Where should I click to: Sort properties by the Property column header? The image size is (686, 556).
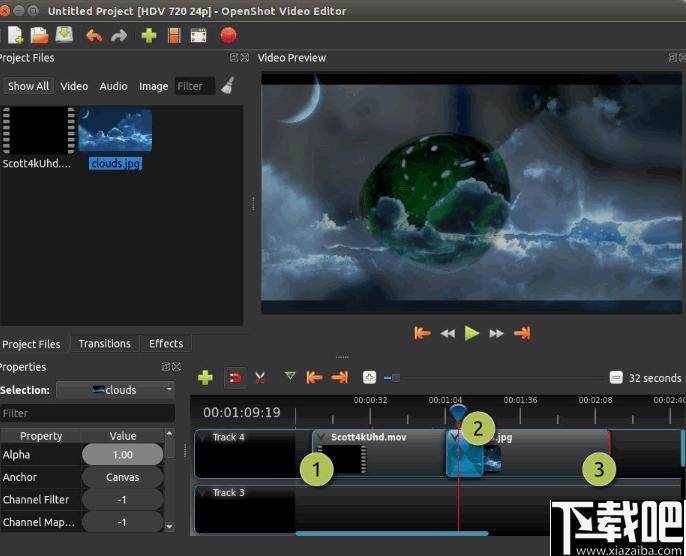[41, 436]
